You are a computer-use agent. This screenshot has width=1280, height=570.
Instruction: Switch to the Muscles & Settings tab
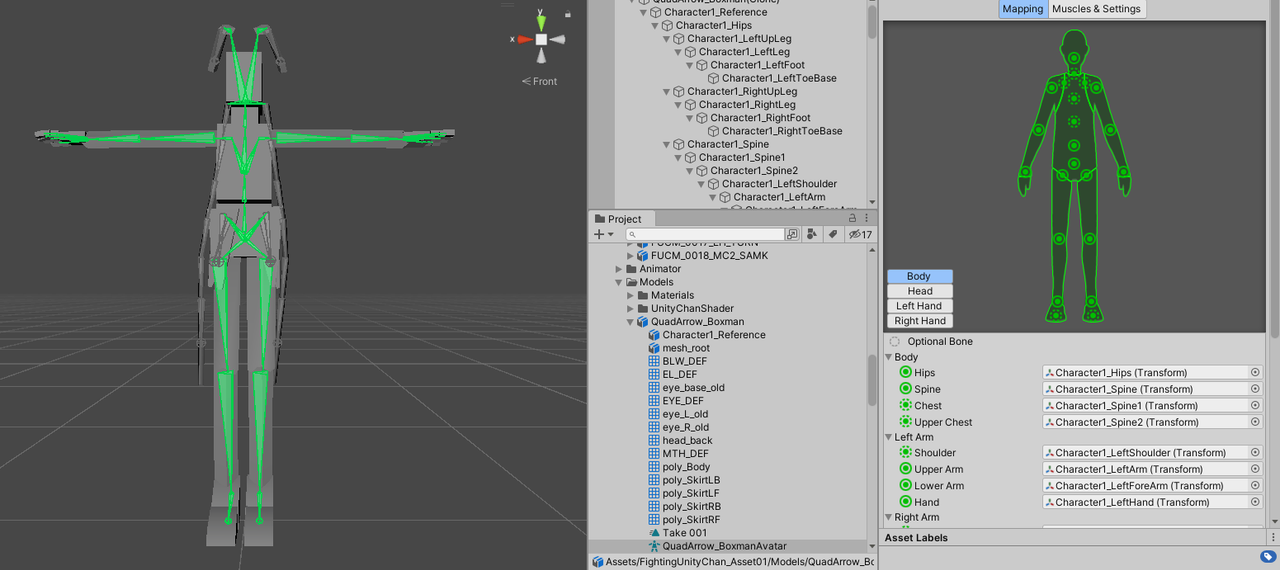(1097, 9)
